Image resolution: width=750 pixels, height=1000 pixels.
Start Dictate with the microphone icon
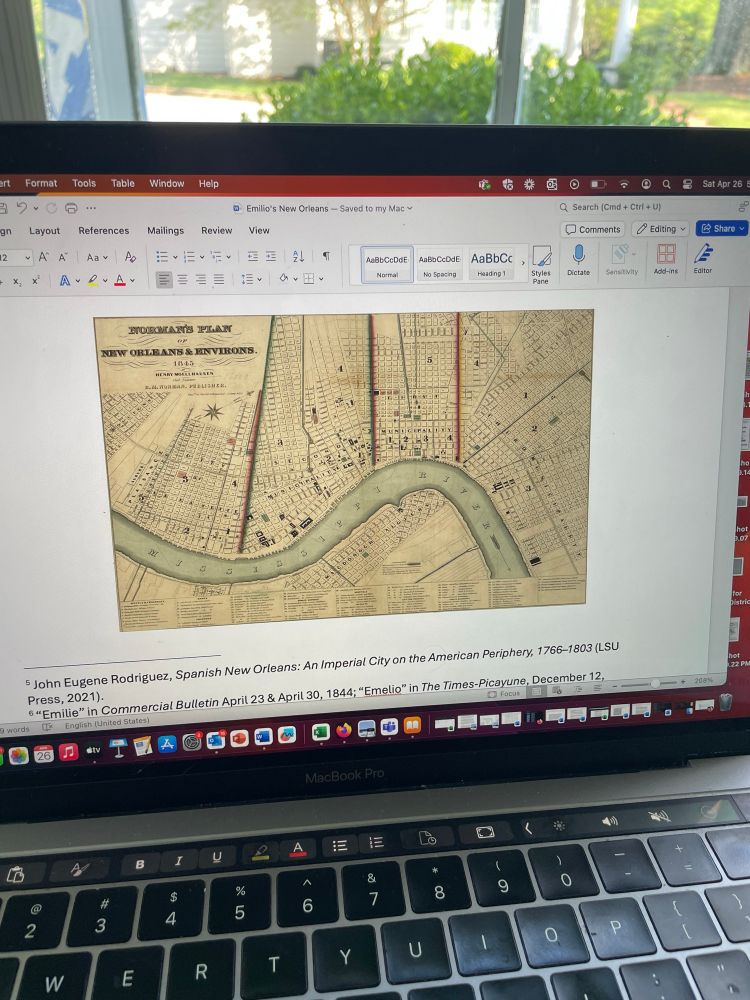point(578,260)
